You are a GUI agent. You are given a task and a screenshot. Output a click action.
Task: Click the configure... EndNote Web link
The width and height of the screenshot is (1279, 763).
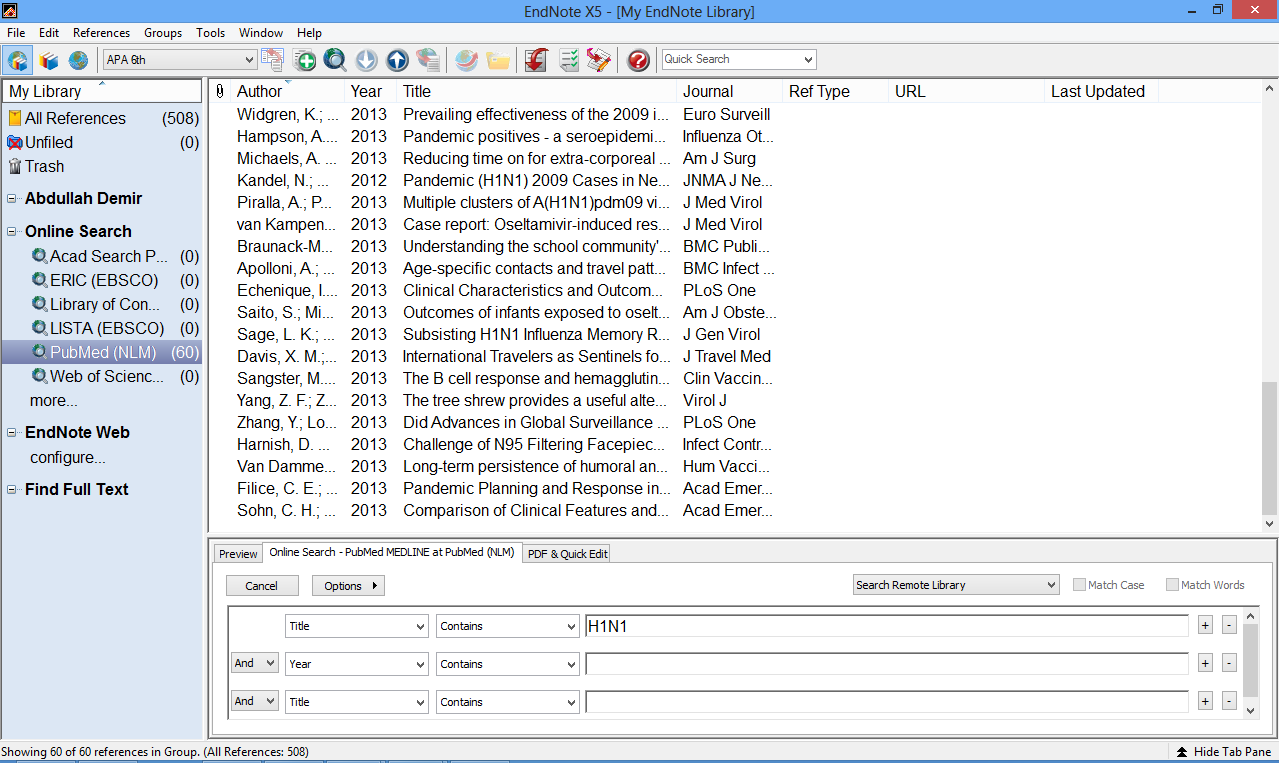tap(68, 458)
